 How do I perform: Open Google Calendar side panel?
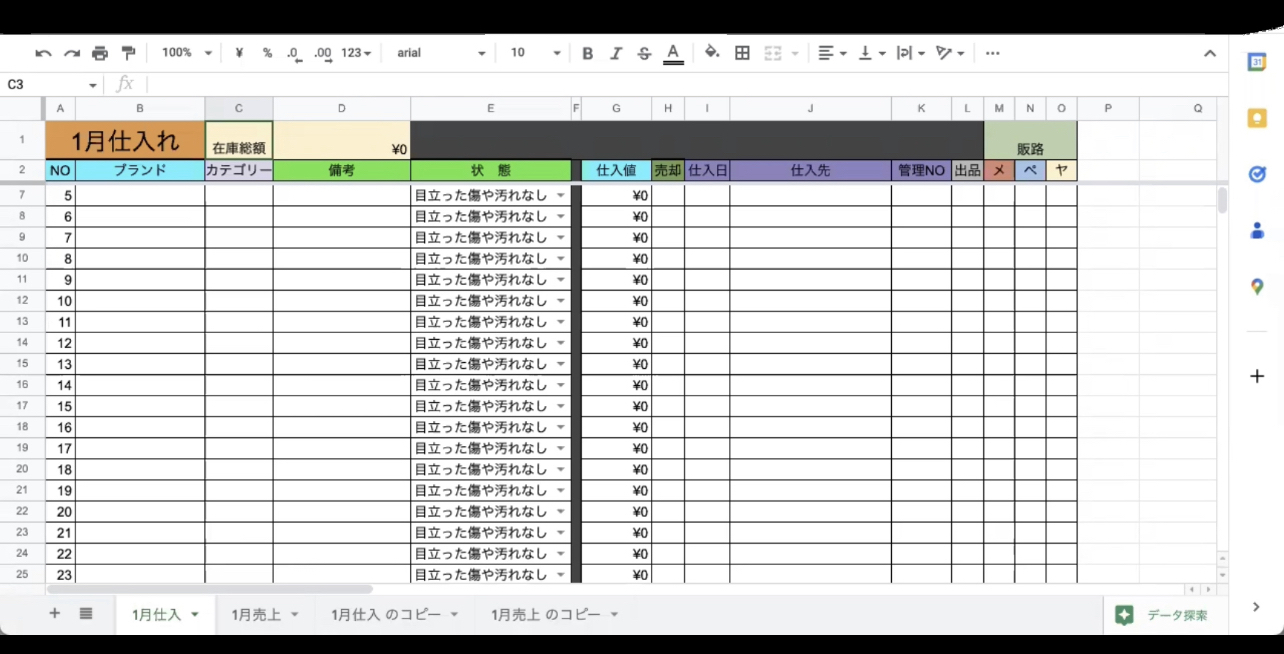1257,62
